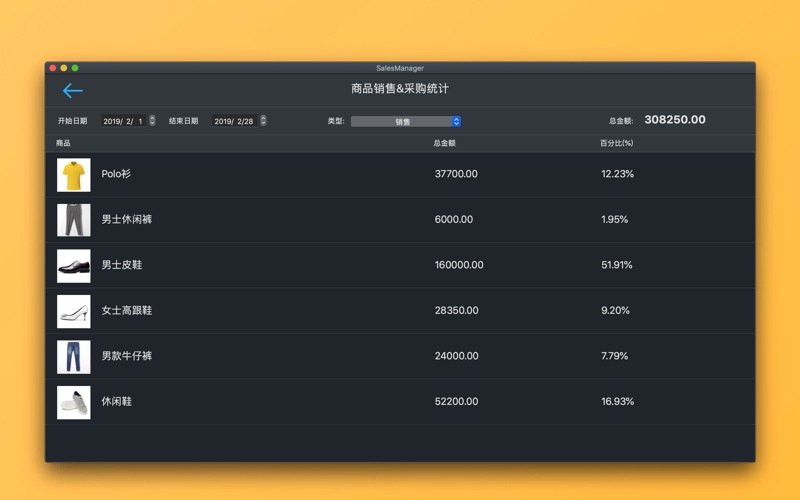Click the percentage 1.95%

click(x=614, y=219)
